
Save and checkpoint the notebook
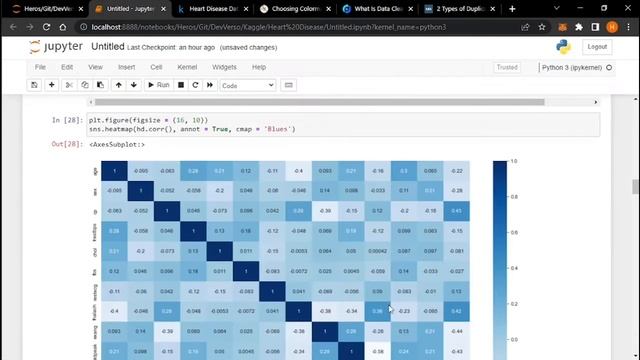(x=34, y=85)
